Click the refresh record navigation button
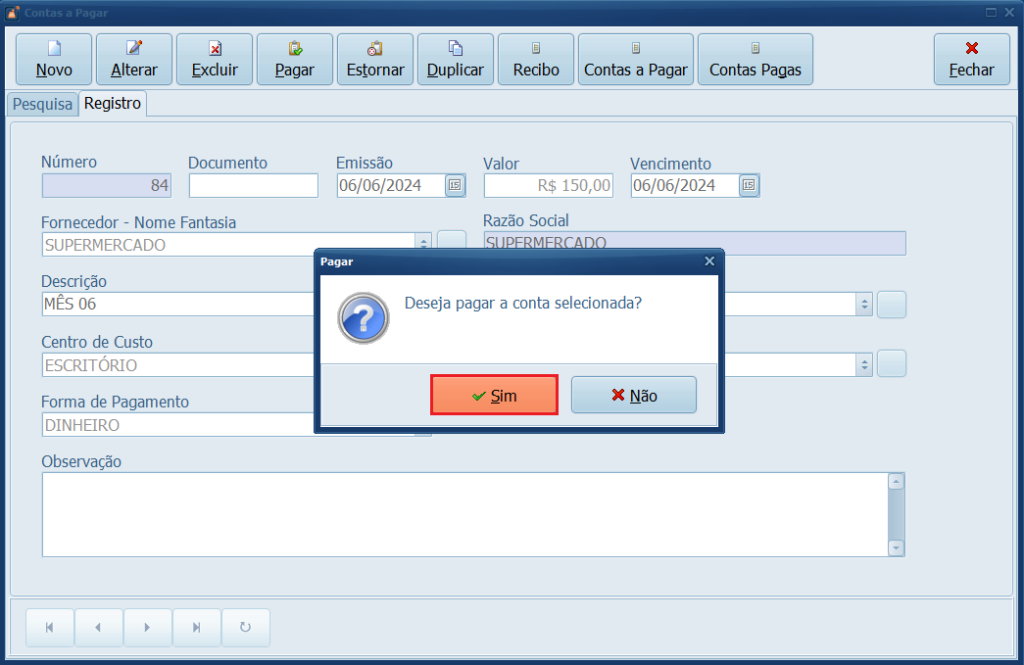 (x=245, y=627)
